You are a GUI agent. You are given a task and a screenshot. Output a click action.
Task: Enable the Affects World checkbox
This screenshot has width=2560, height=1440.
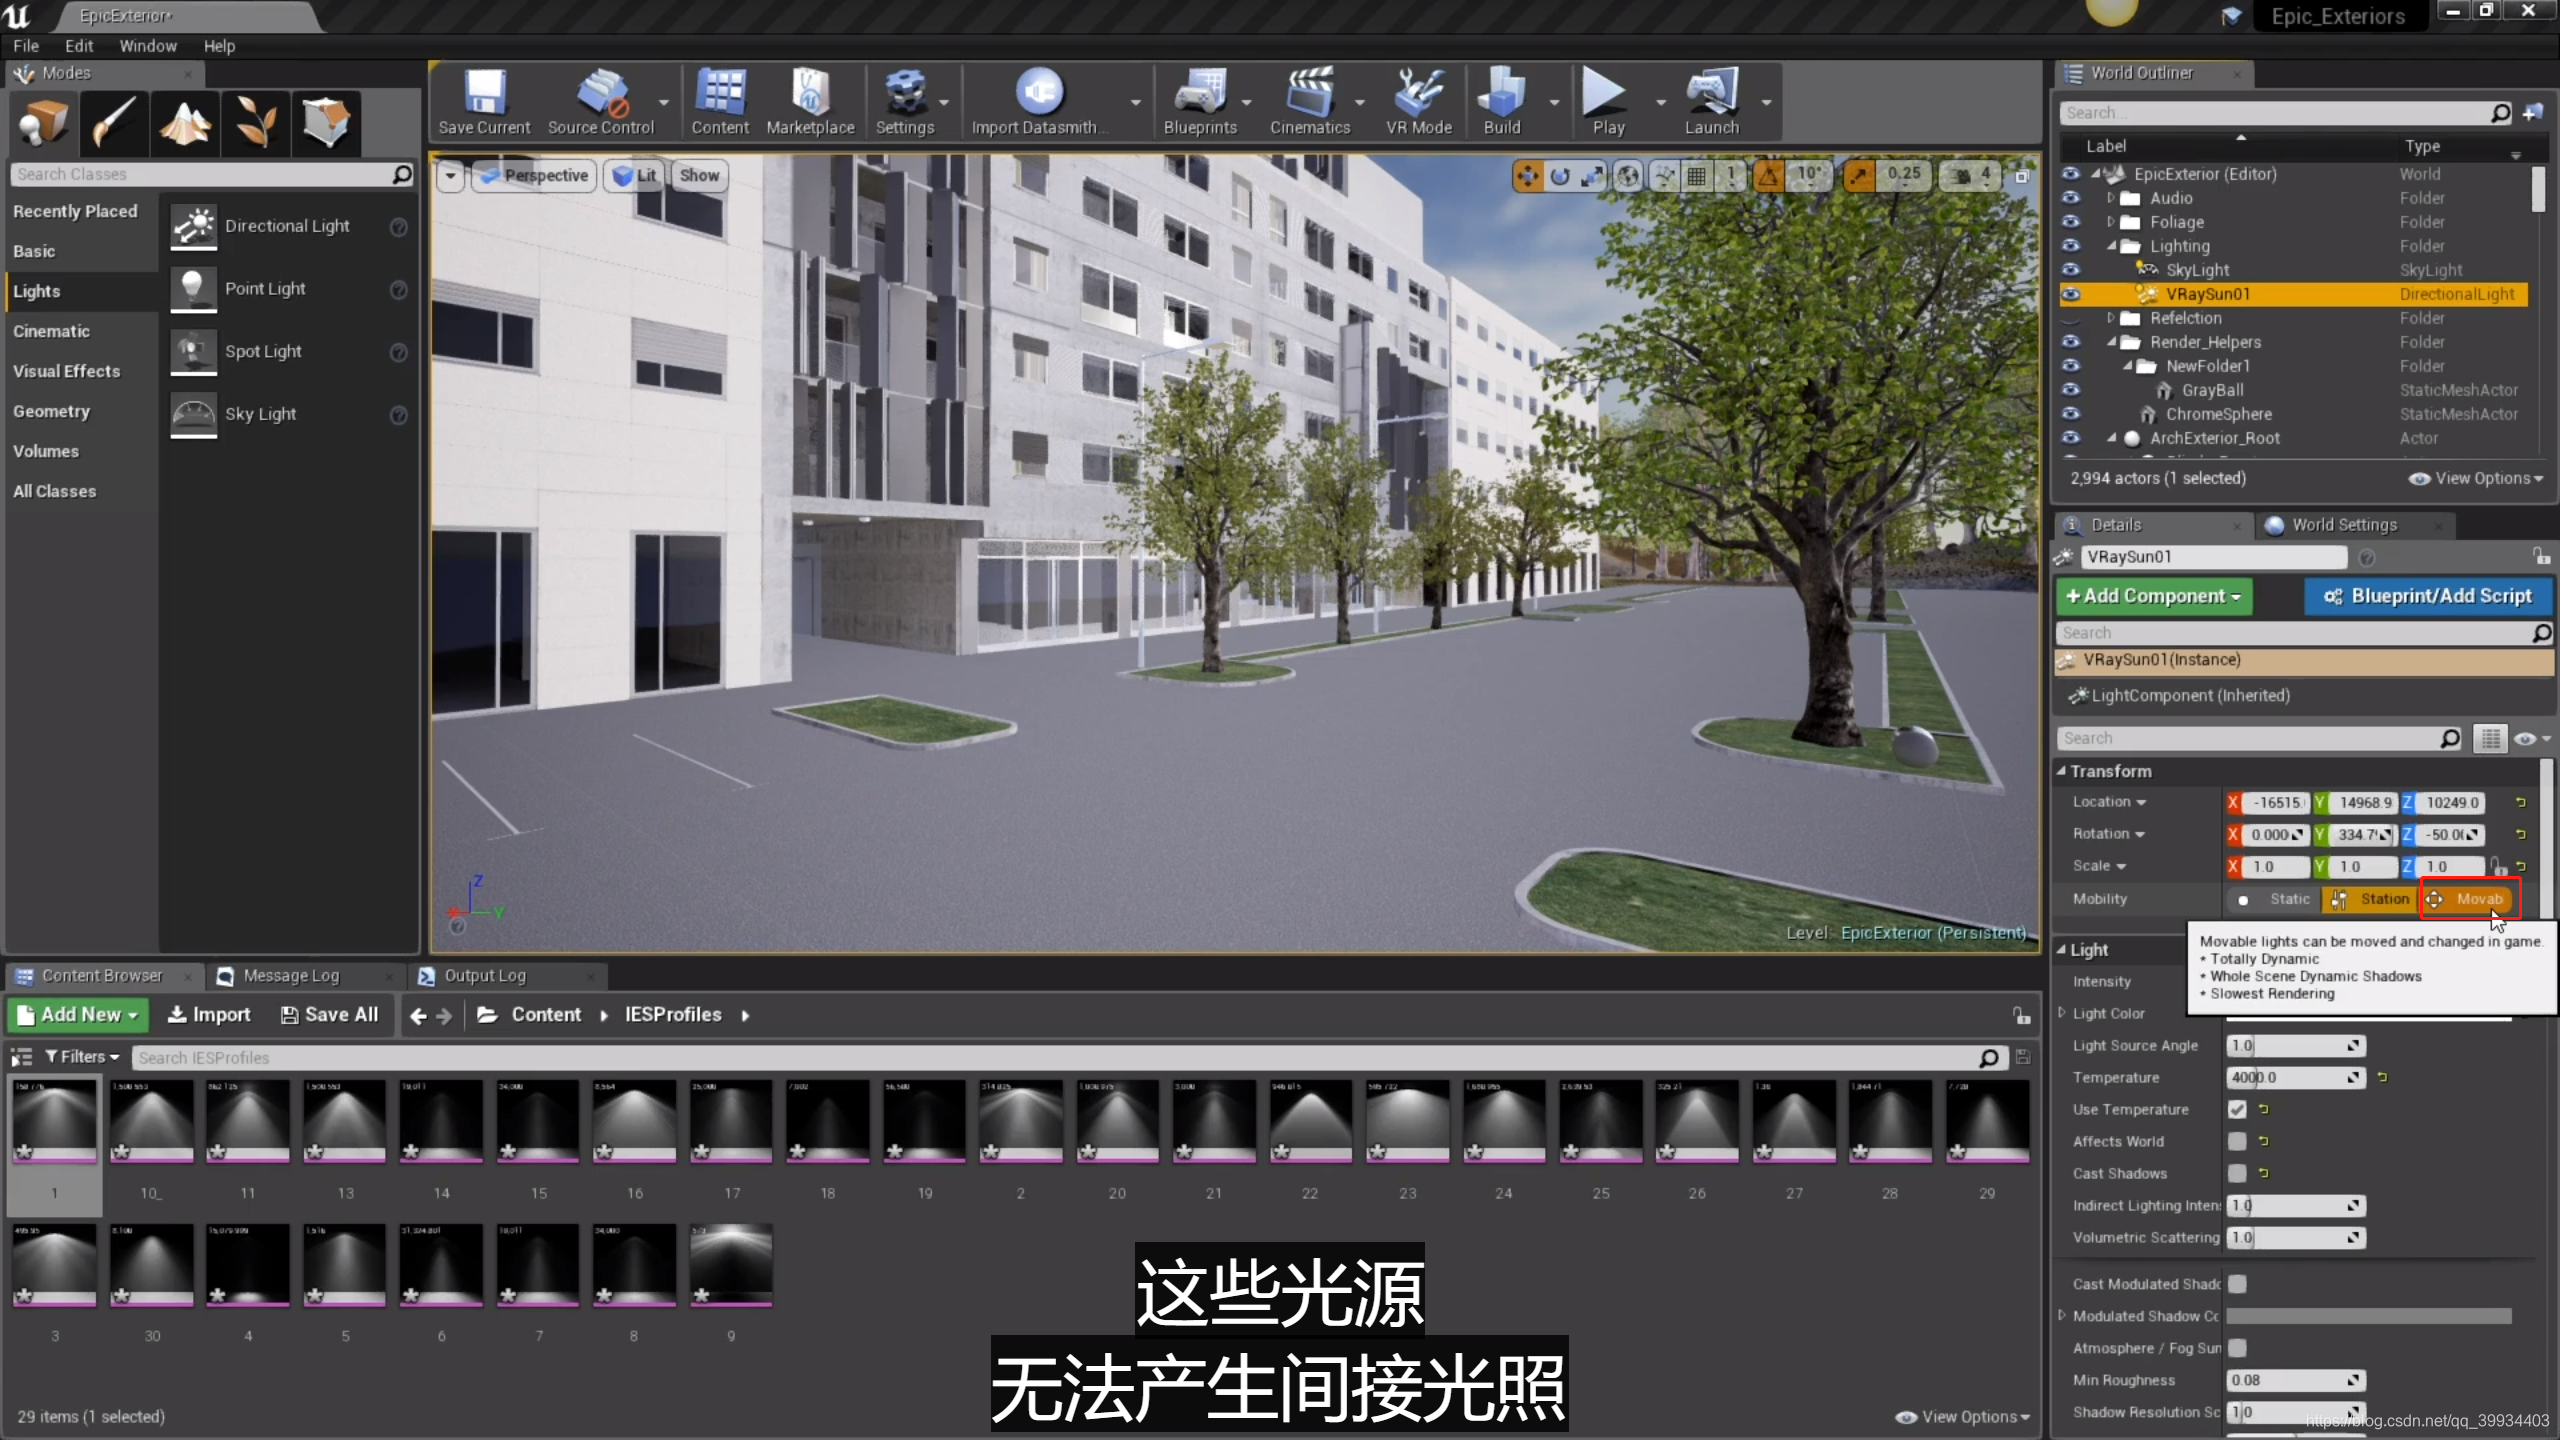pyautogui.click(x=2237, y=1141)
